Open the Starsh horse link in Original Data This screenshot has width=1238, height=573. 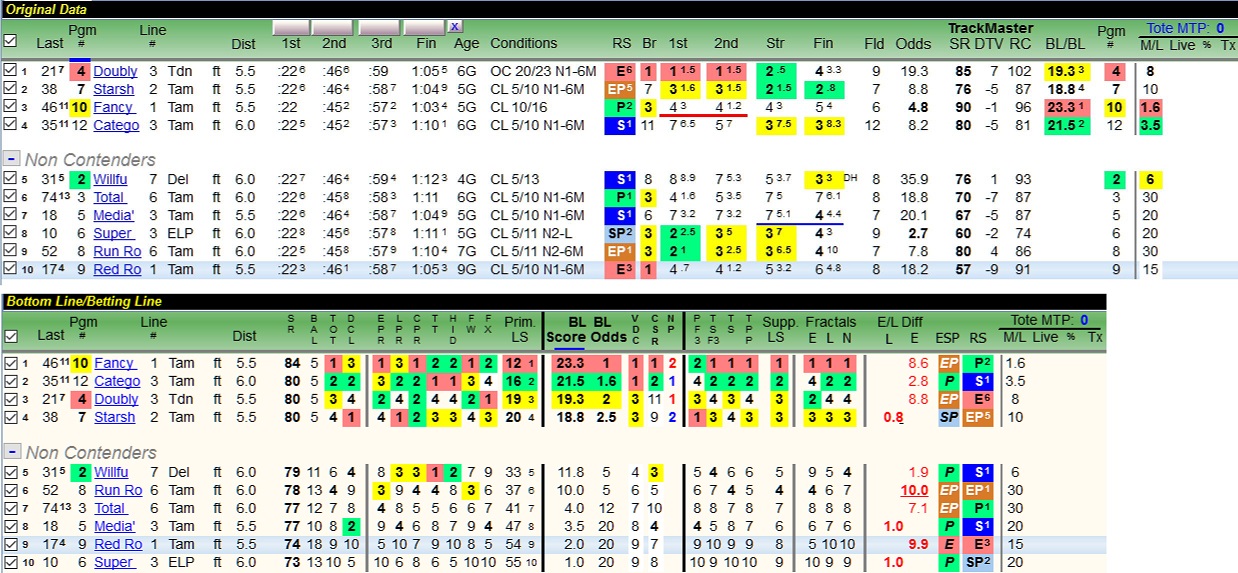click(x=114, y=89)
